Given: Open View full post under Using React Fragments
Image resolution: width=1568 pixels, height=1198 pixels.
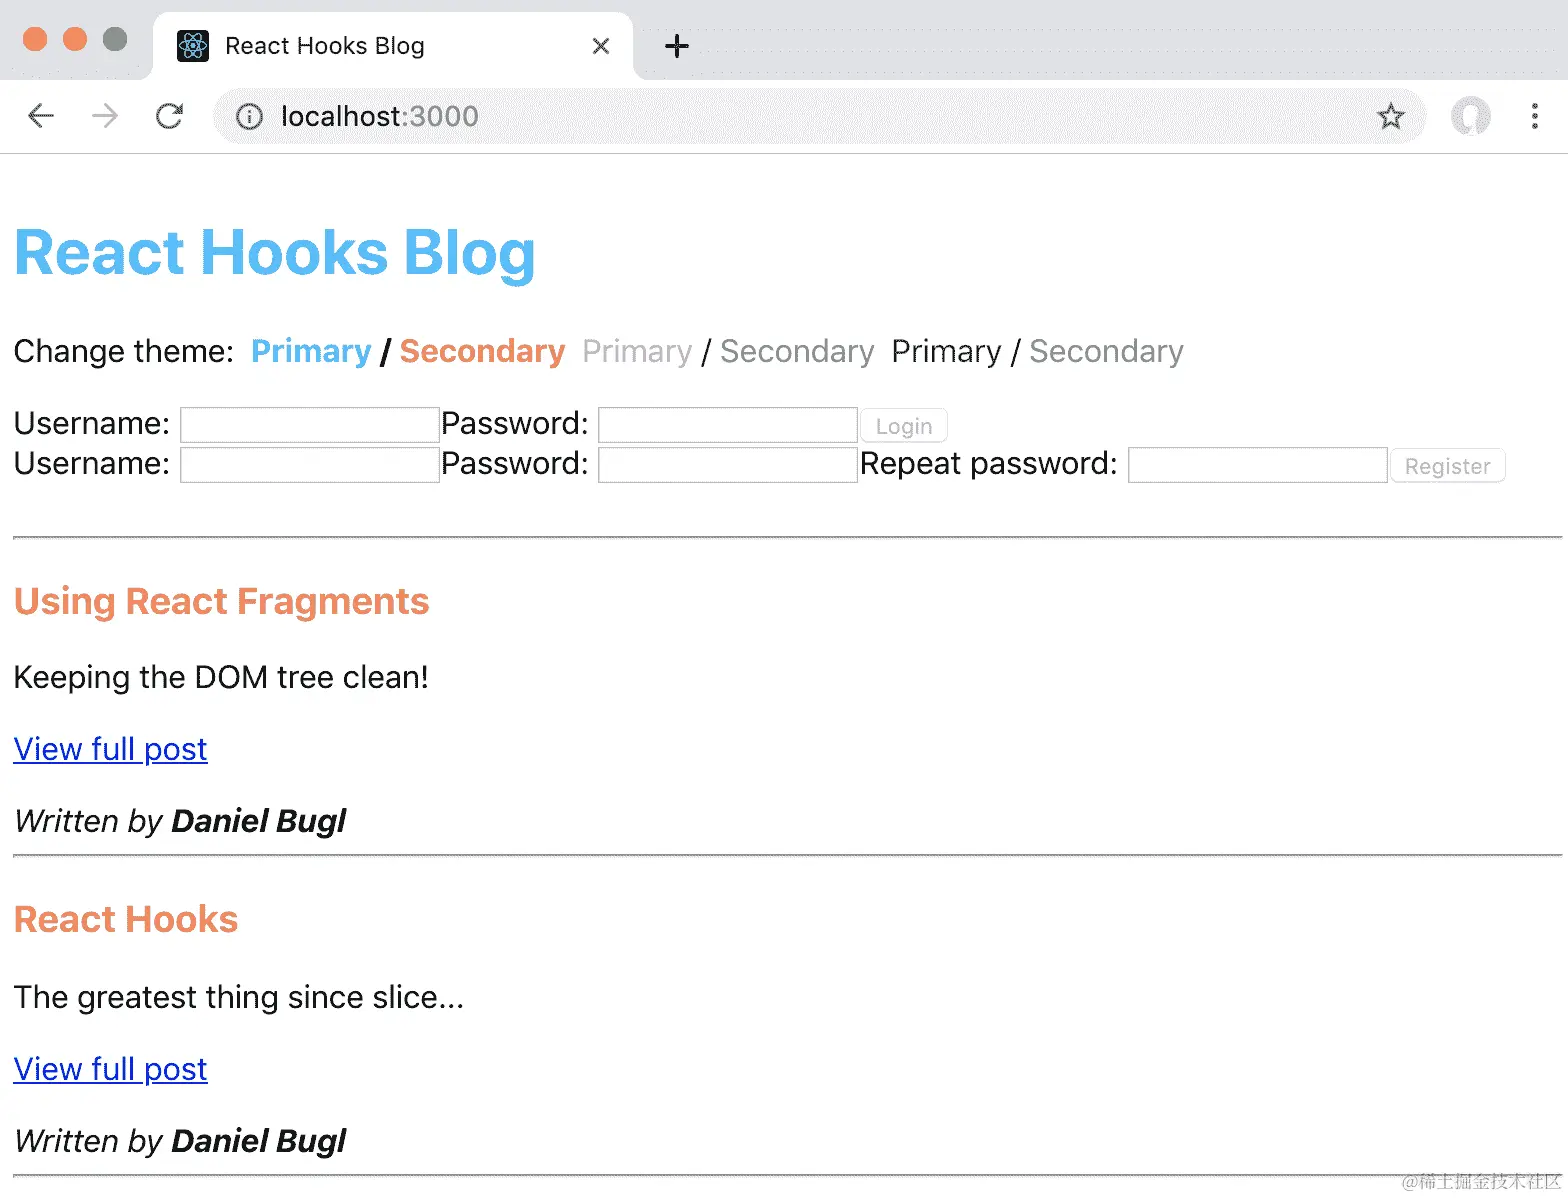Looking at the screenshot, I should click(111, 750).
